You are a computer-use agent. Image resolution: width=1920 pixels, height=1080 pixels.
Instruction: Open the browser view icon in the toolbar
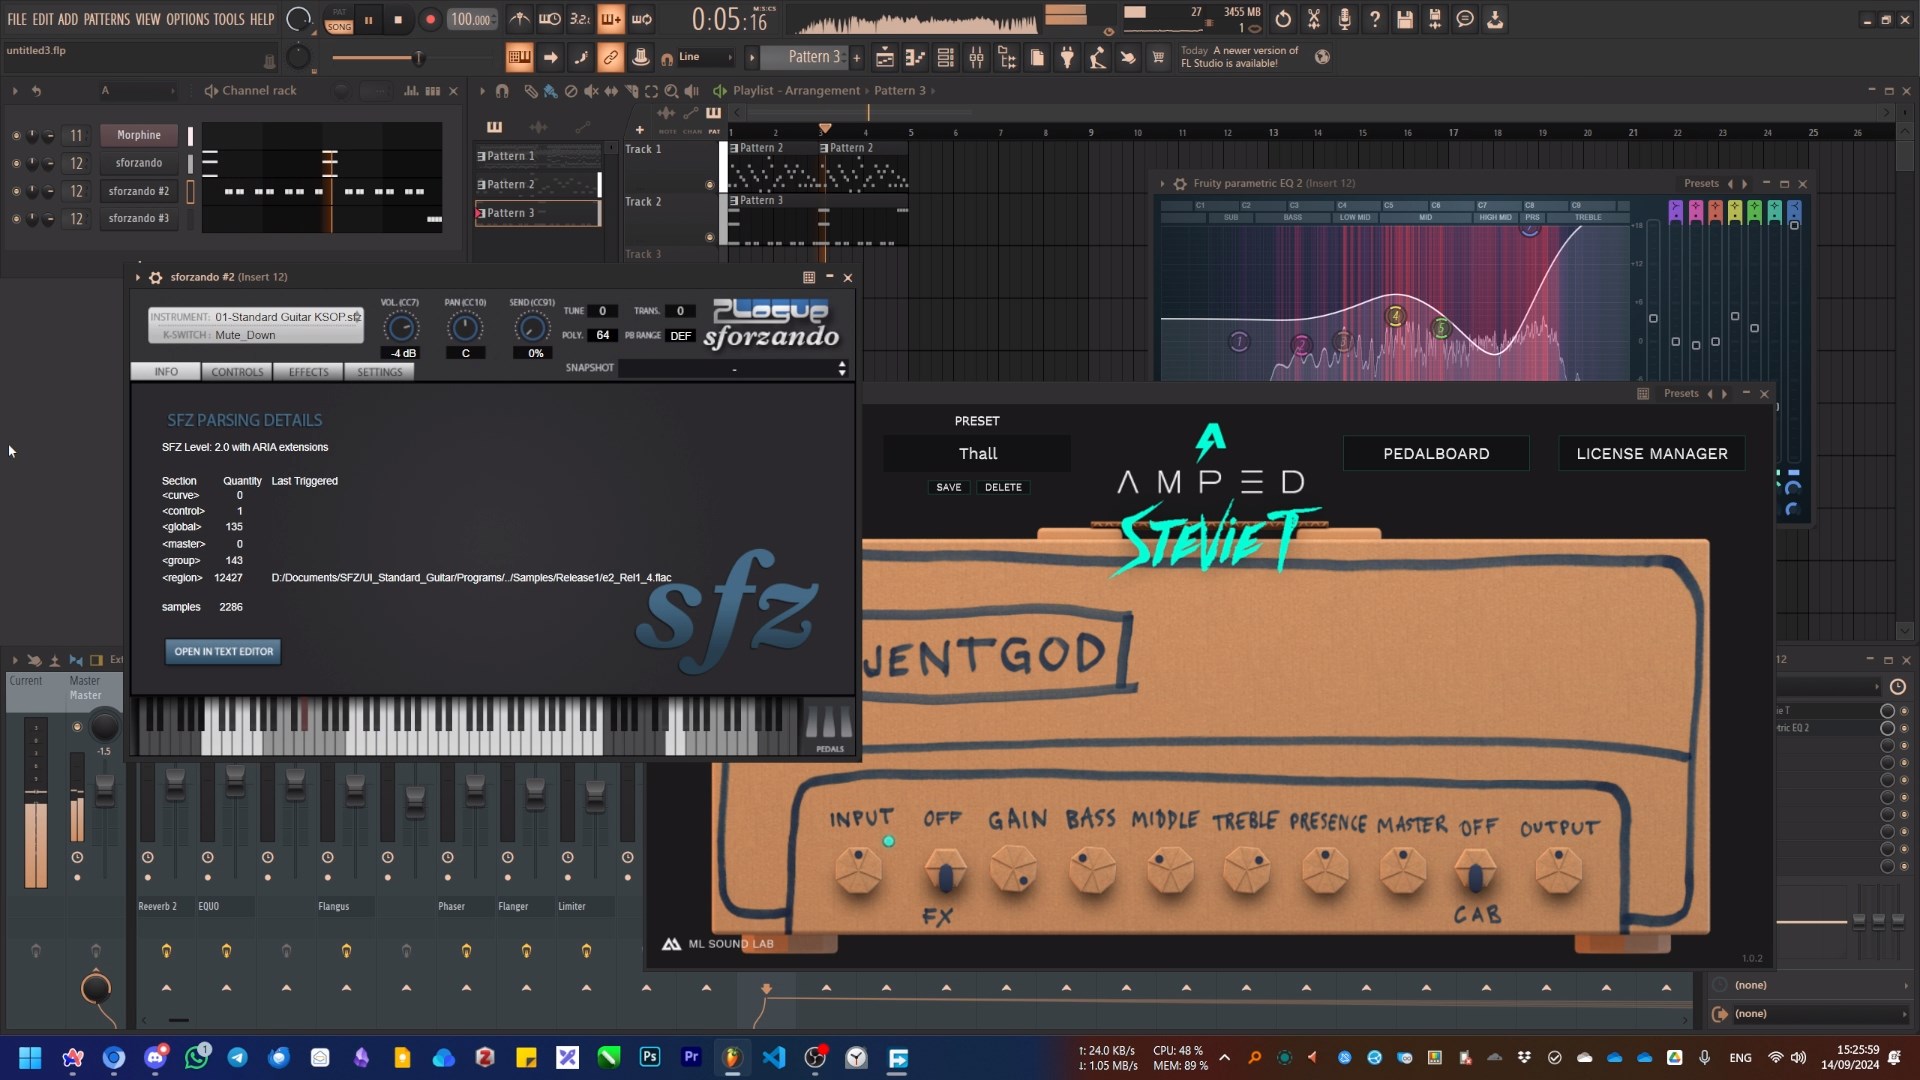pos(1007,57)
